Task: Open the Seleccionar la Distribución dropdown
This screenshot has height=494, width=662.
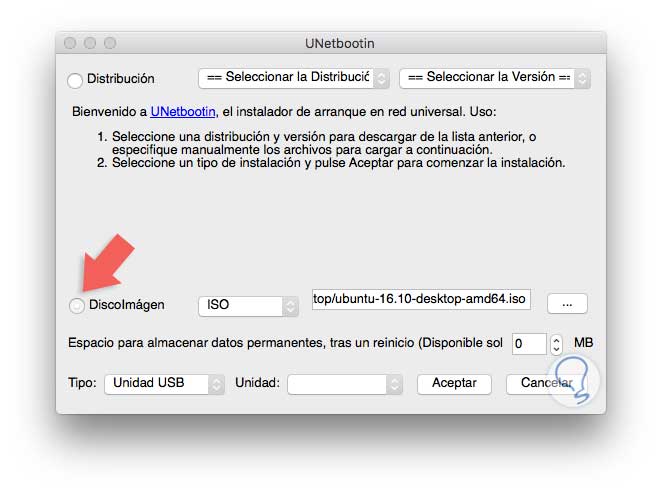Action: pos(293,78)
